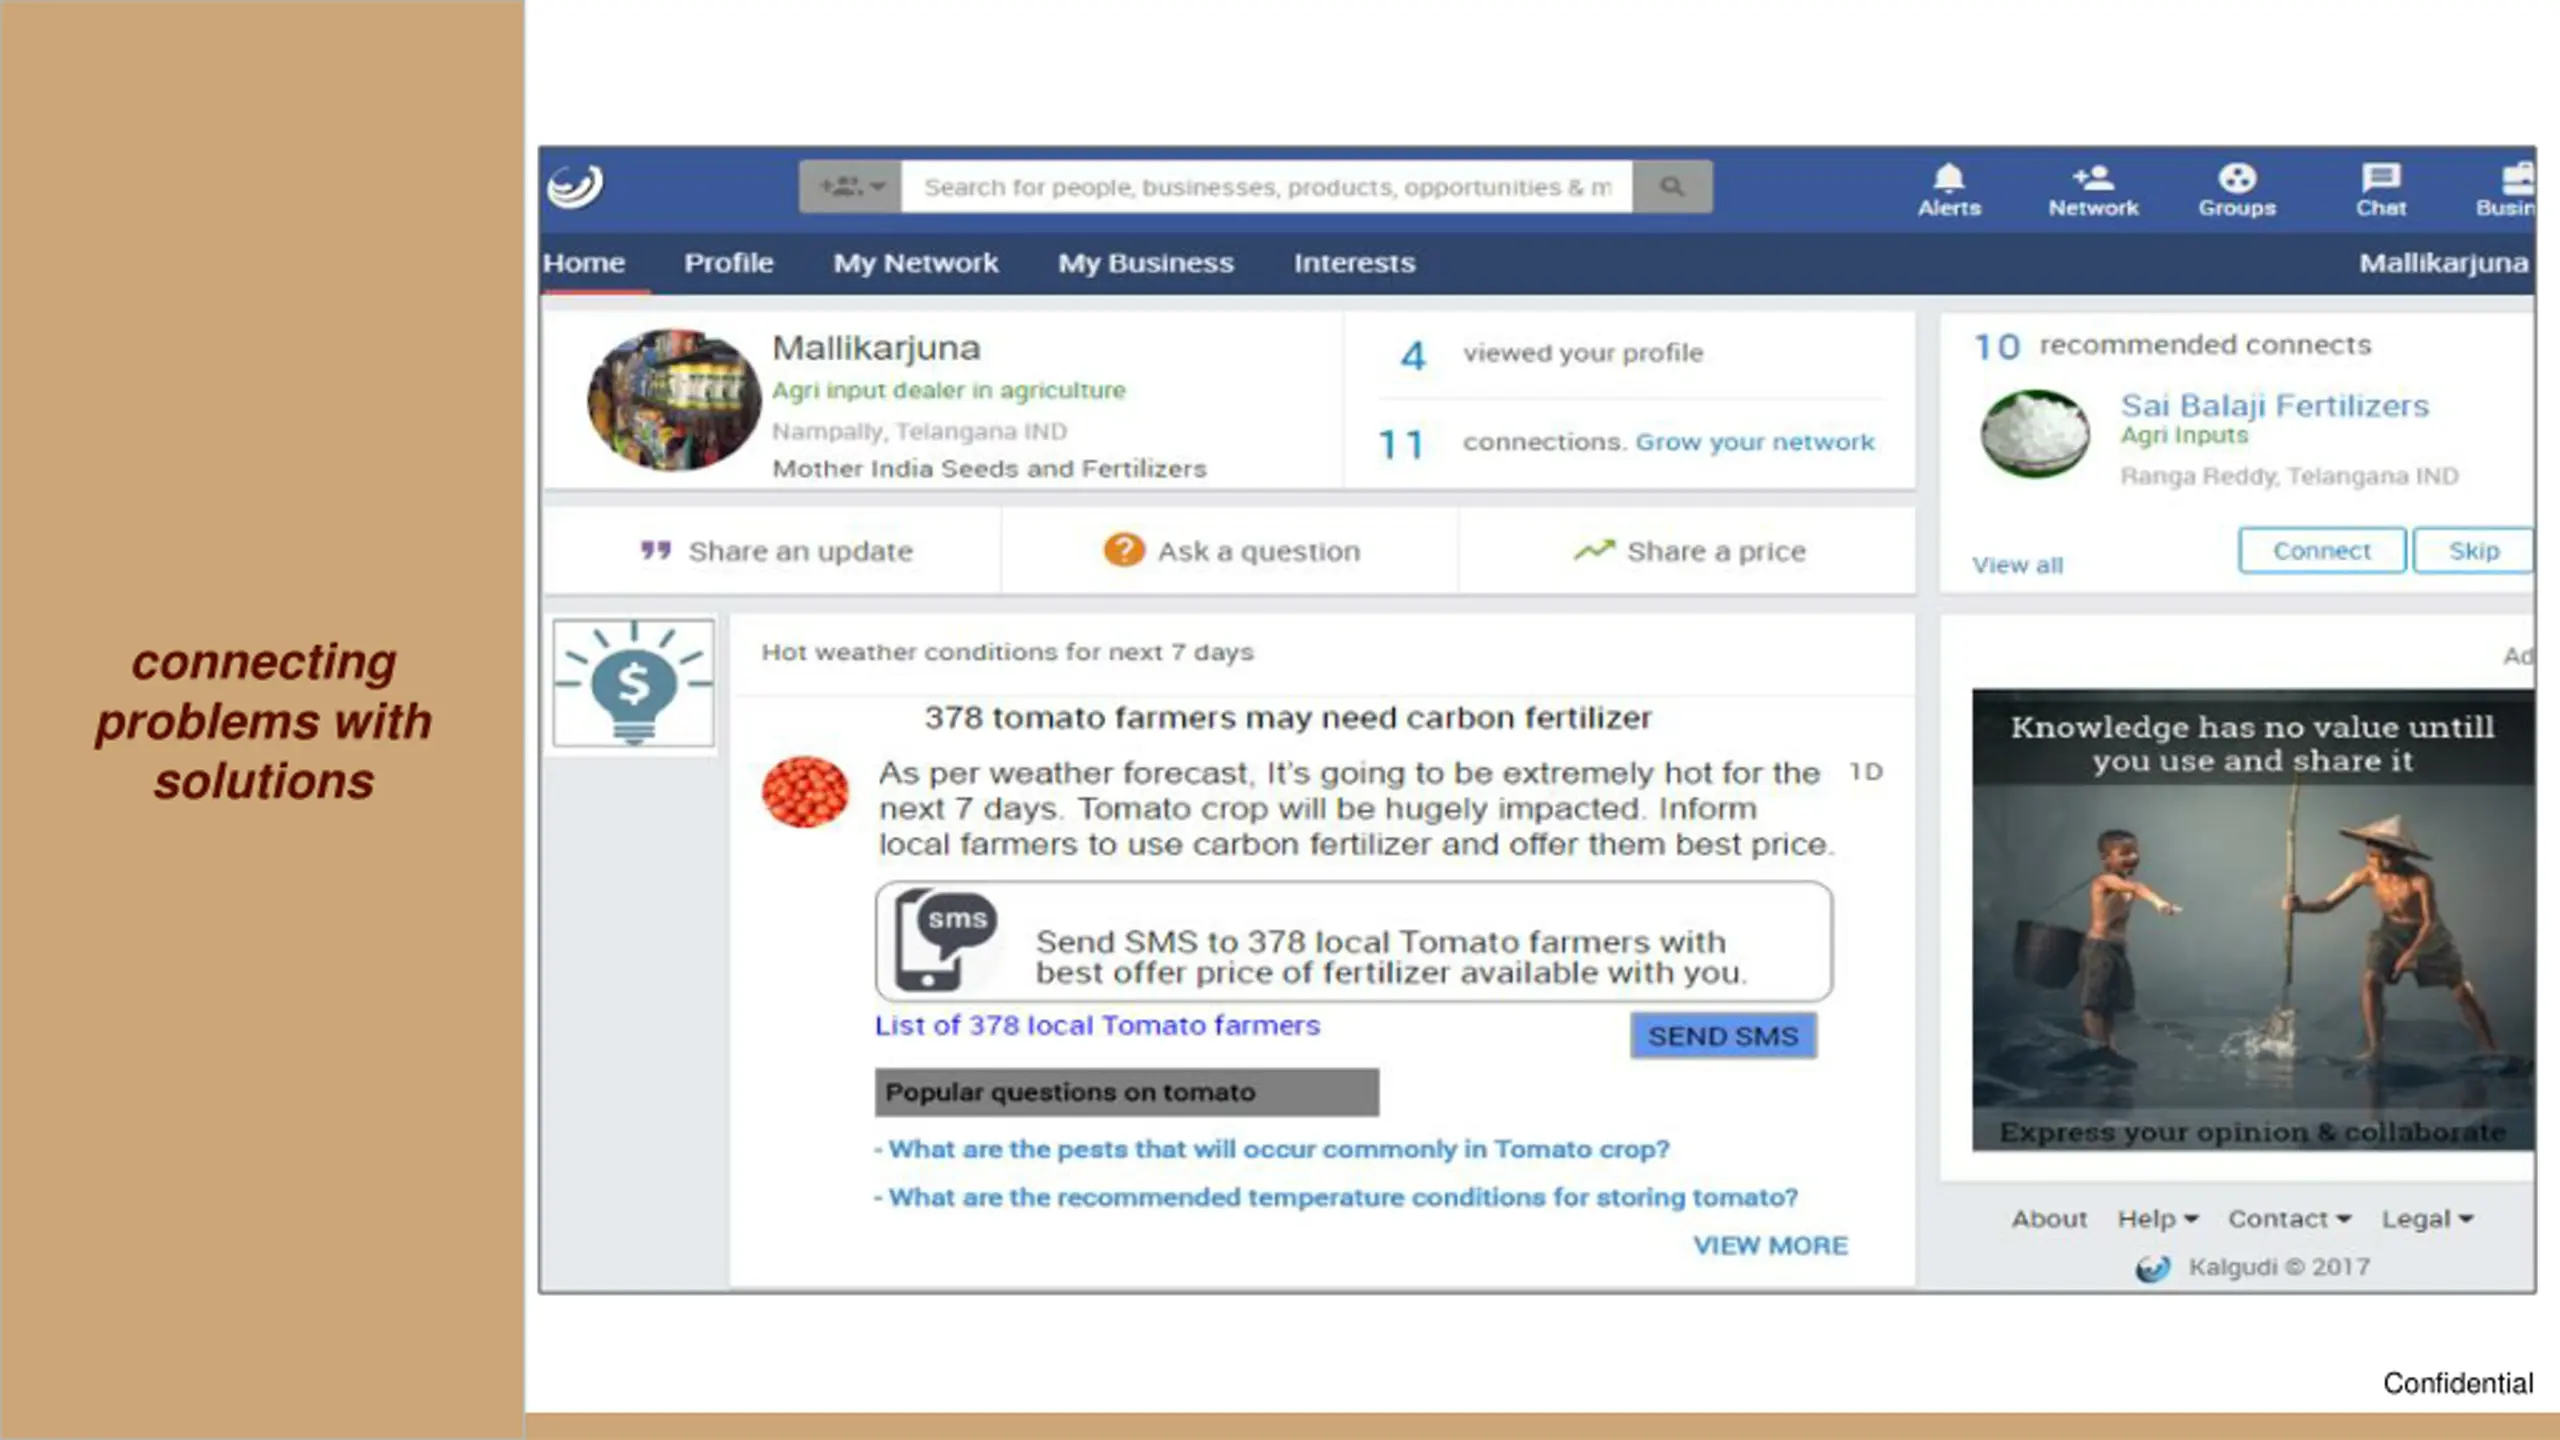
Task: Connect with Sai Balaji Fertilizers
Action: [x=2322, y=551]
